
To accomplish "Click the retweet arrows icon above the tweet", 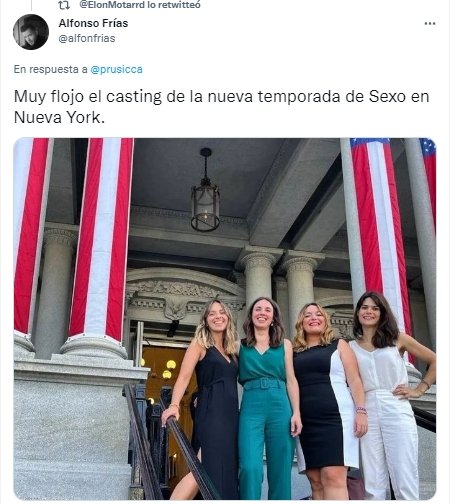I will 64,5.
